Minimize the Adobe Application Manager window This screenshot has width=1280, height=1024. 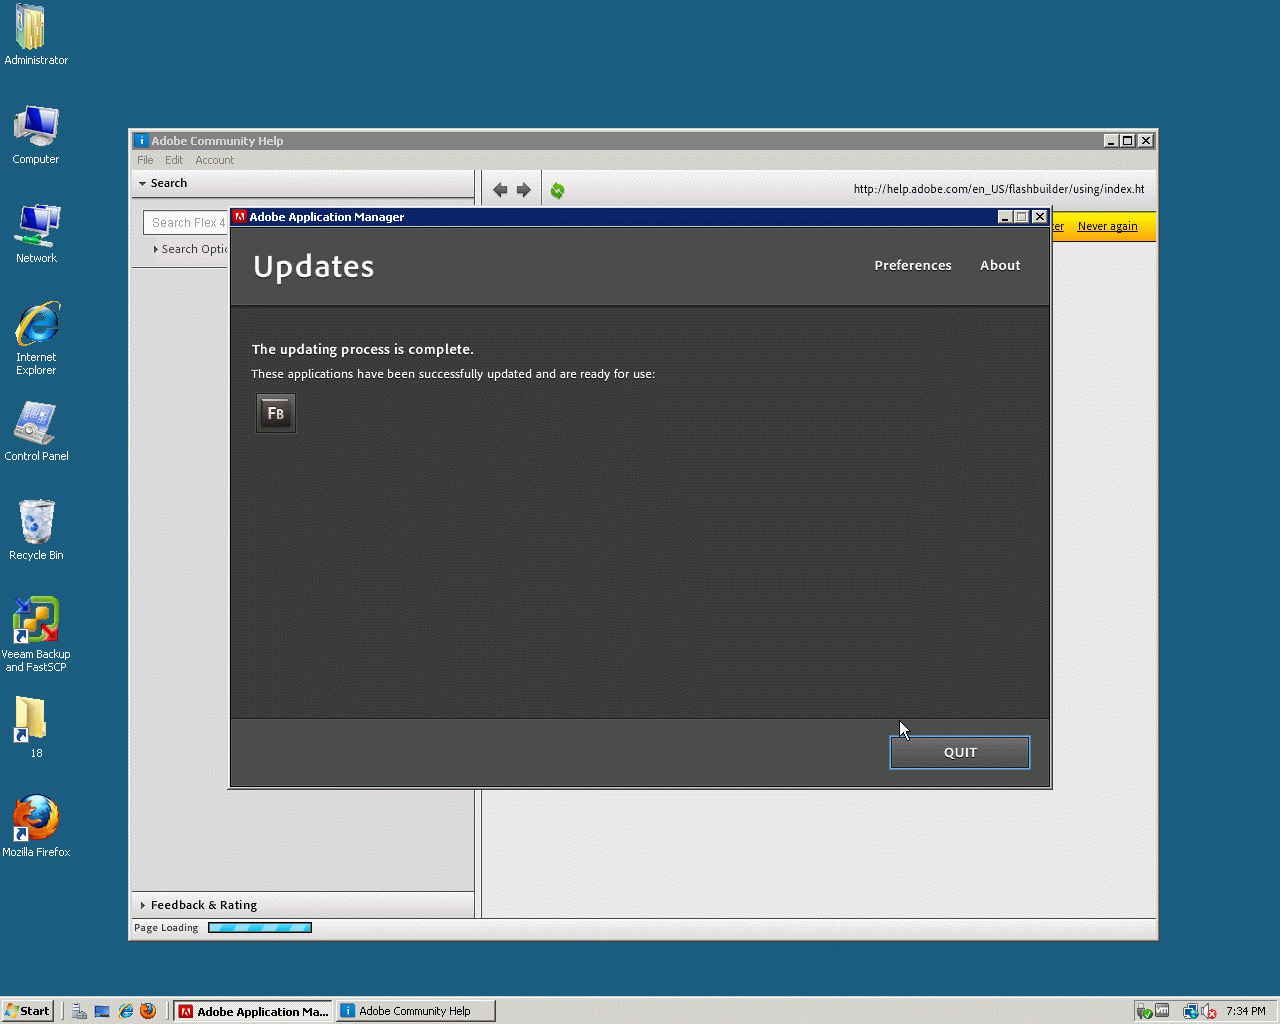(1005, 217)
